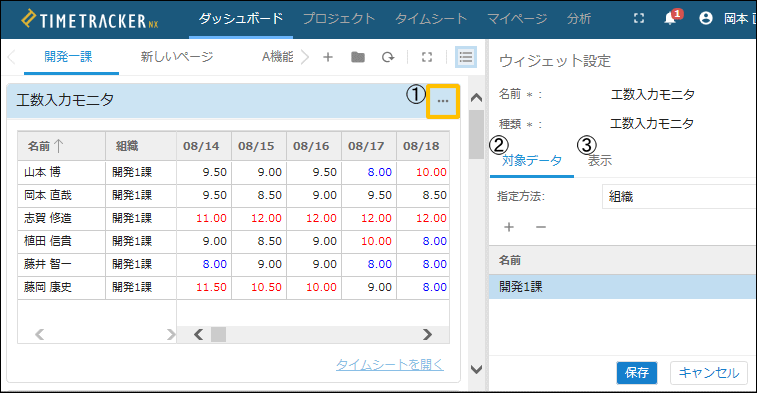
Task: Select the 対象データ settings tab
Action: (x=532, y=160)
